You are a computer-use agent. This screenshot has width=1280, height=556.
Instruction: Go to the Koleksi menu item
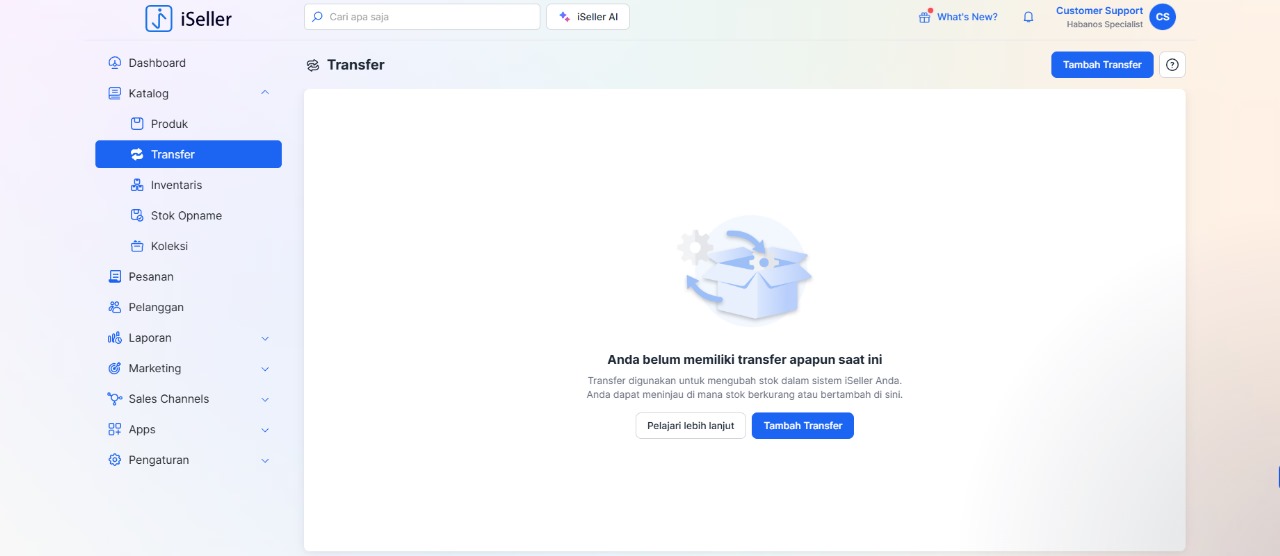click(x=169, y=246)
